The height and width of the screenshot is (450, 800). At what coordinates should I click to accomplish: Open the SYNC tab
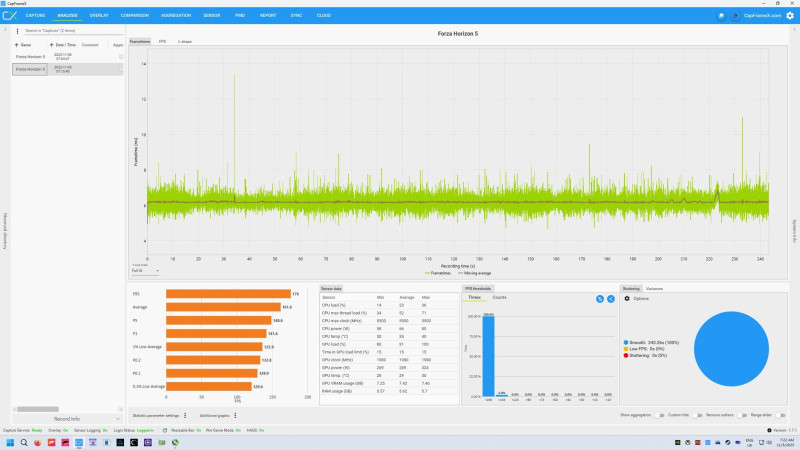tap(296, 15)
